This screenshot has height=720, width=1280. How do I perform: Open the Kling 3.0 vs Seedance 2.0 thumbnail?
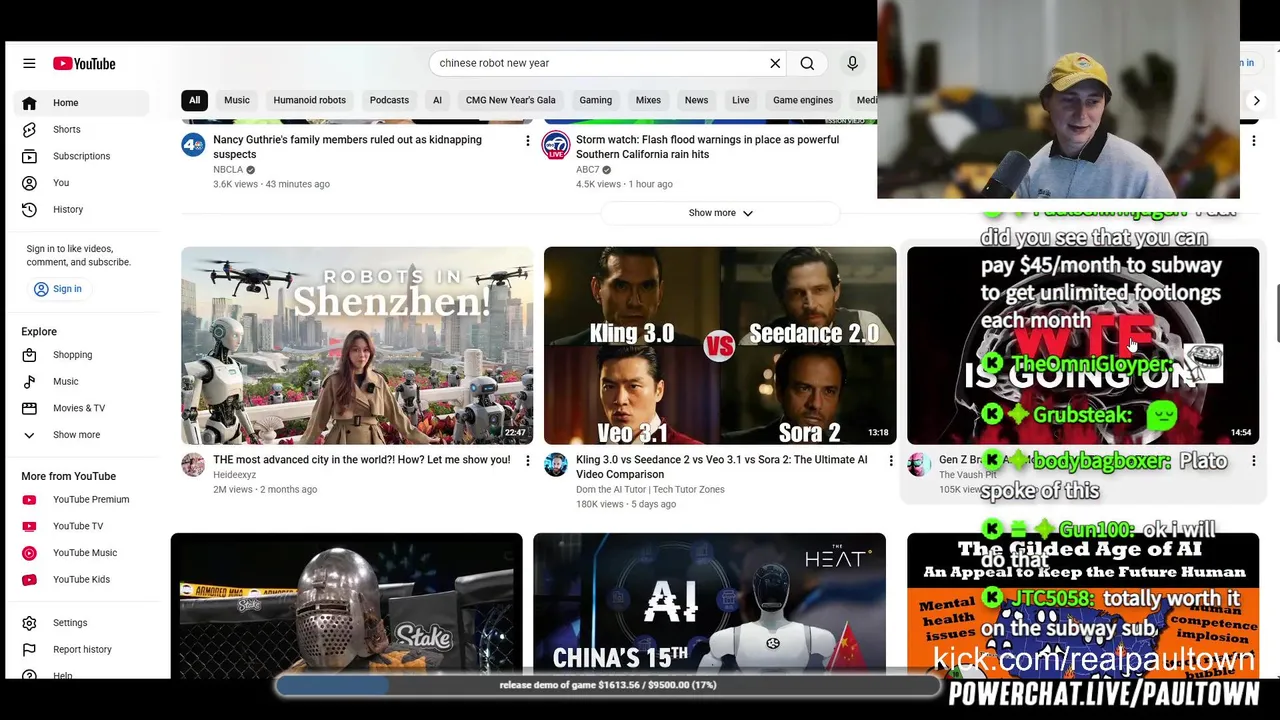720,345
